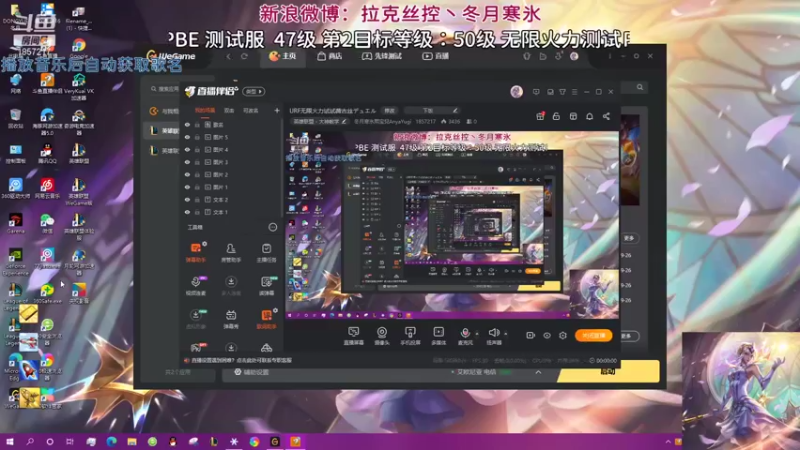Switch to WeGame 直播 tab
The image size is (800, 450).
pos(436,56)
